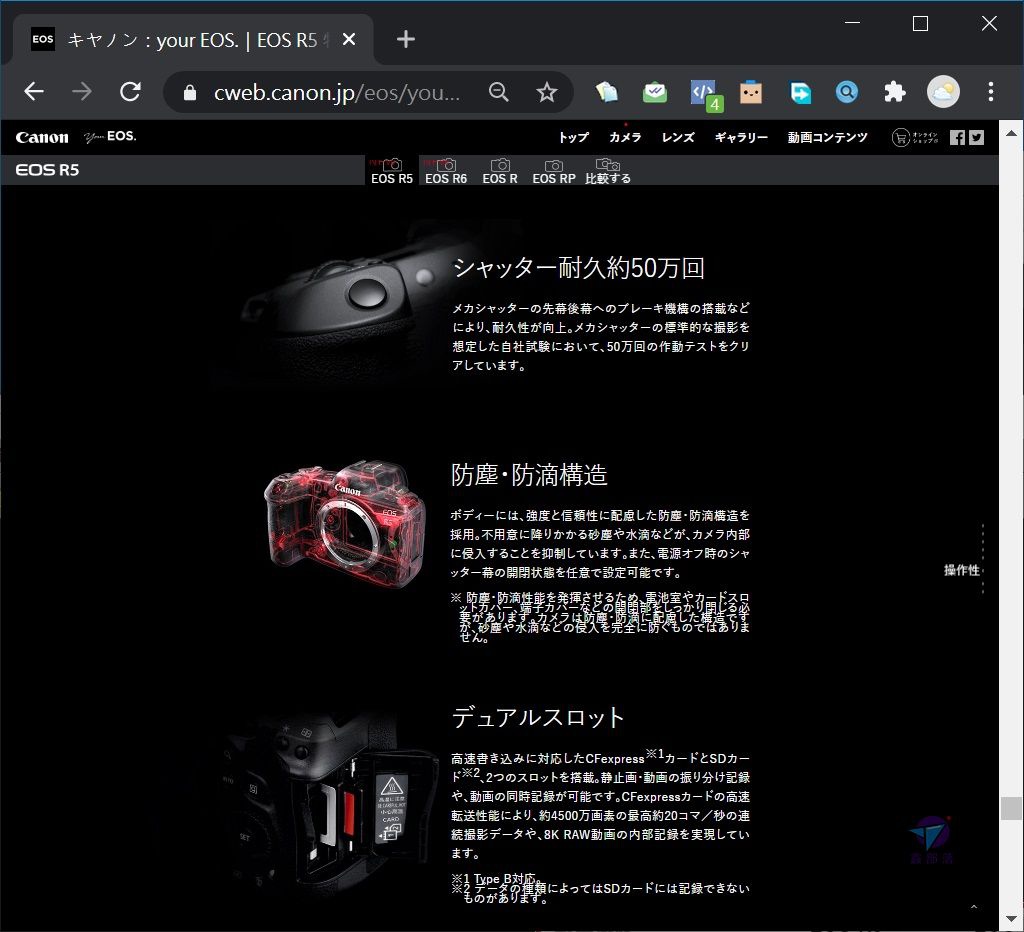
Task: Open the レンズ menu item
Action: tap(678, 137)
